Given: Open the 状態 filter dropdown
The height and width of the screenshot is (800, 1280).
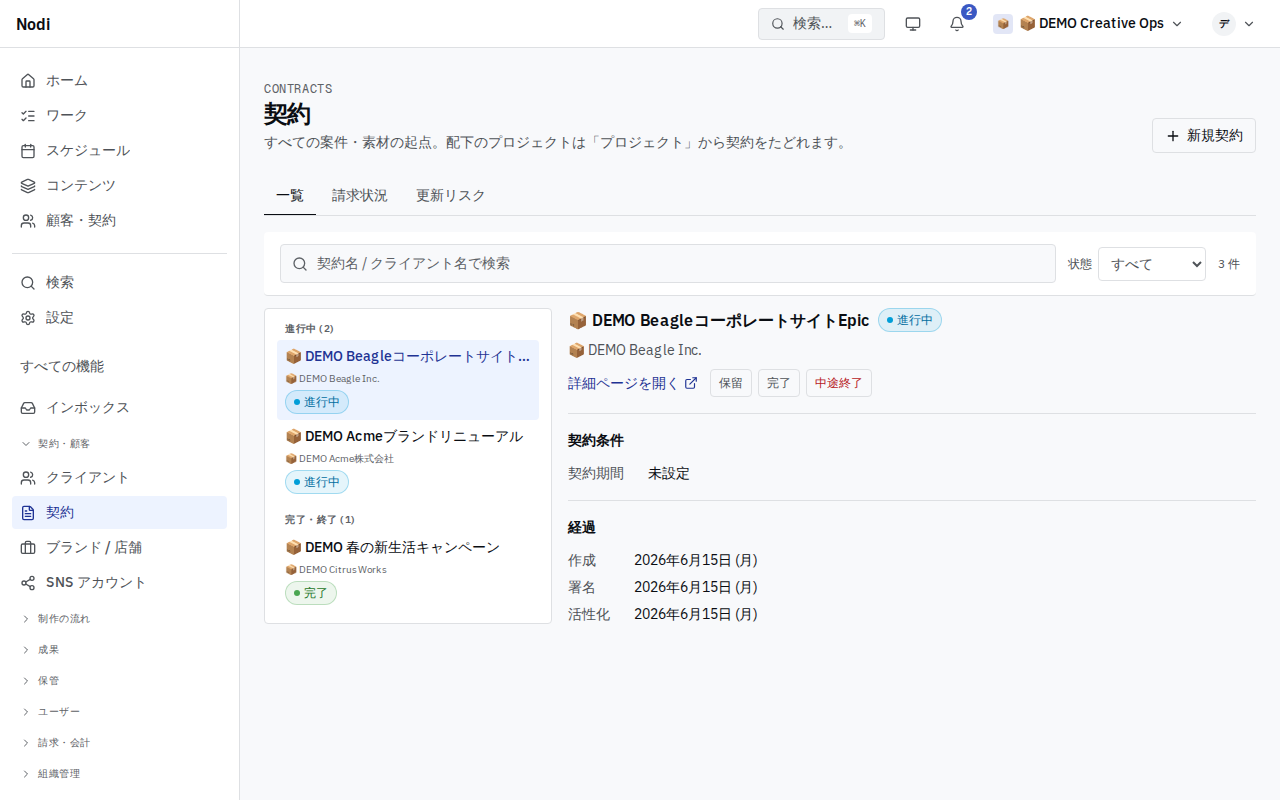Looking at the screenshot, I should (1152, 264).
